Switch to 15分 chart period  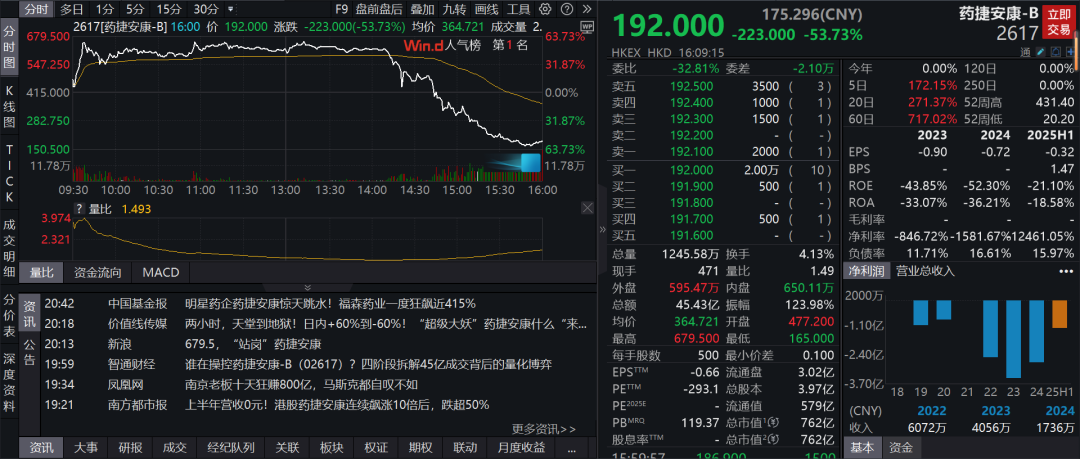pyautogui.click(x=169, y=10)
